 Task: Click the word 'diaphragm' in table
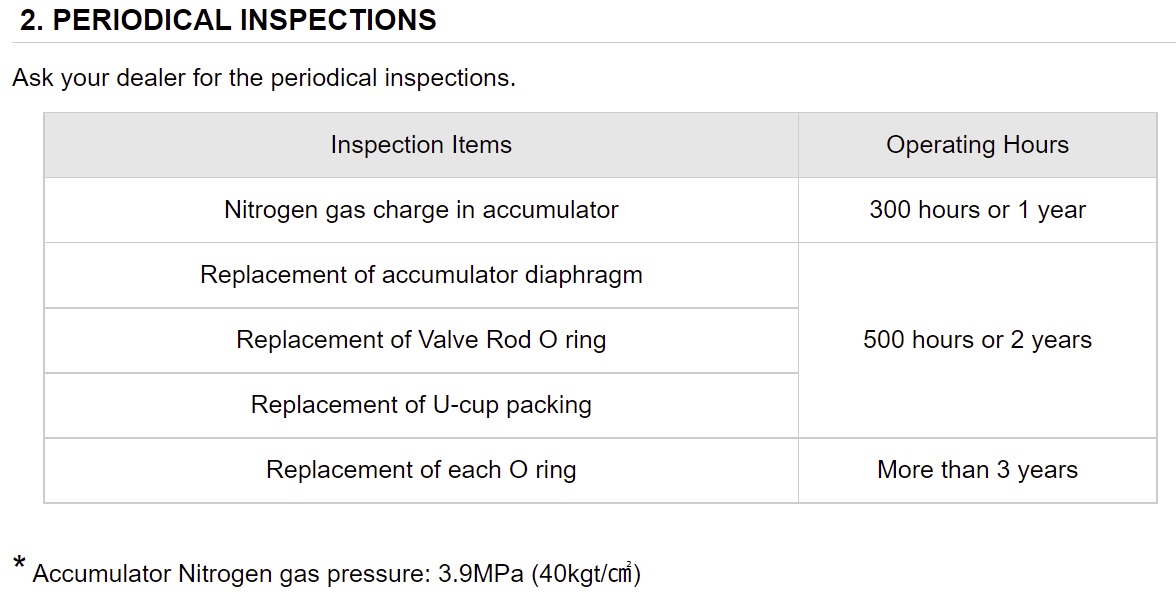click(584, 276)
